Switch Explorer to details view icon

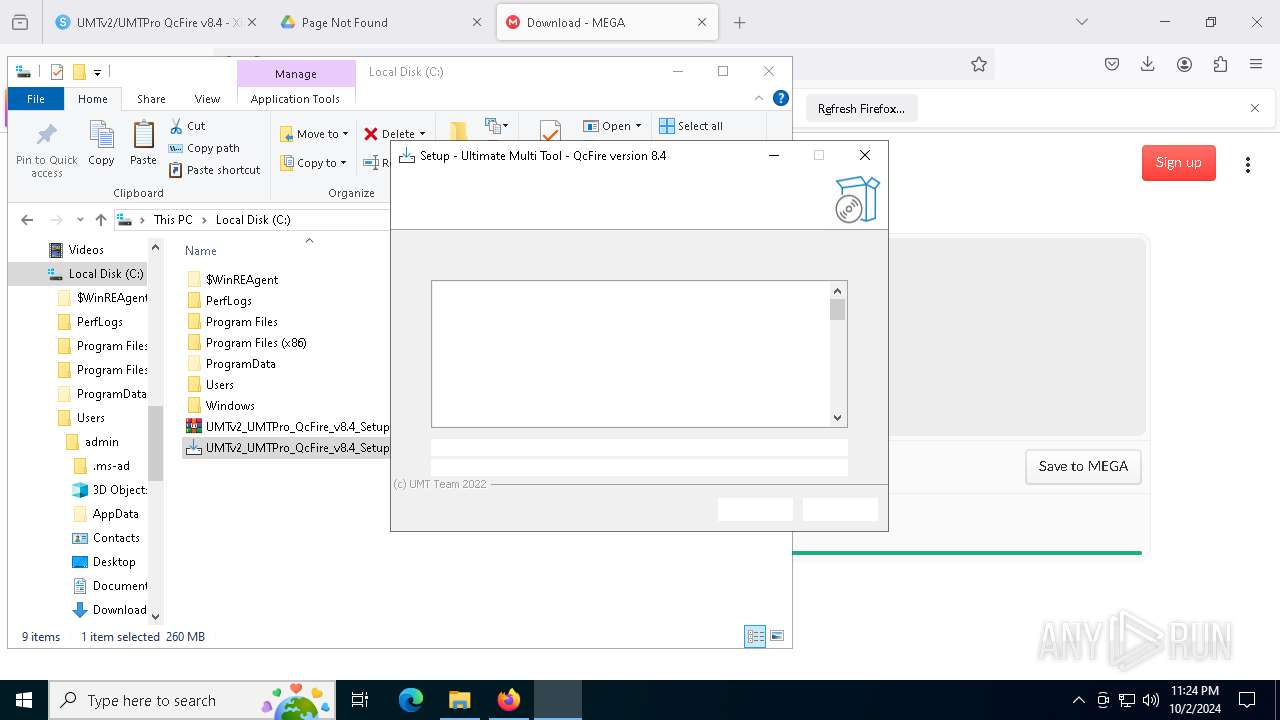(x=755, y=636)
